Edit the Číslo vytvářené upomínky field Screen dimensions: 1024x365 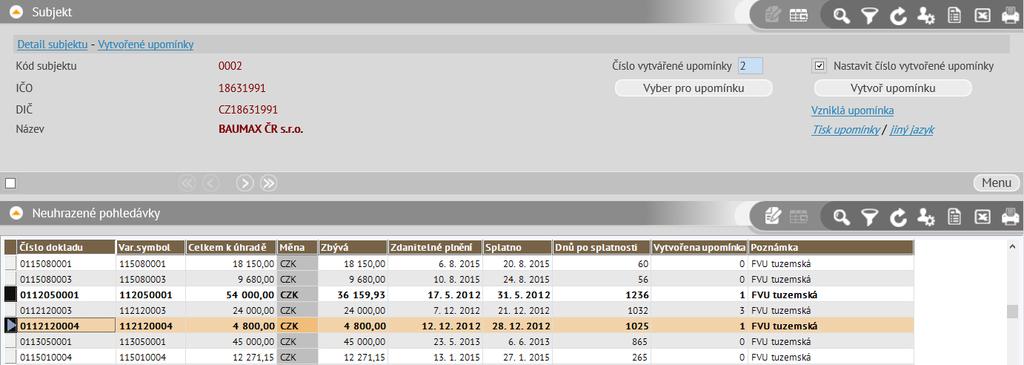(750, 65)
